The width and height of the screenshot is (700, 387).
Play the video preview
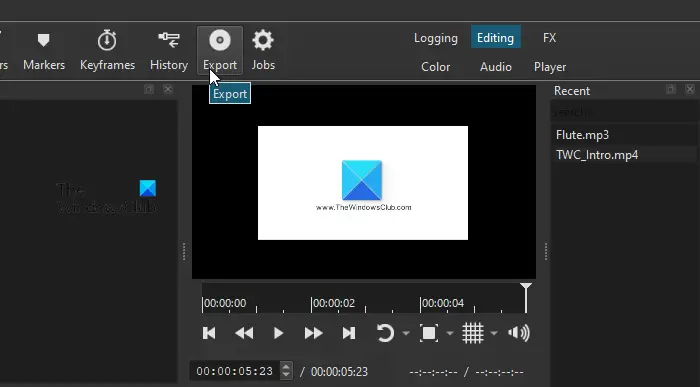278,333
